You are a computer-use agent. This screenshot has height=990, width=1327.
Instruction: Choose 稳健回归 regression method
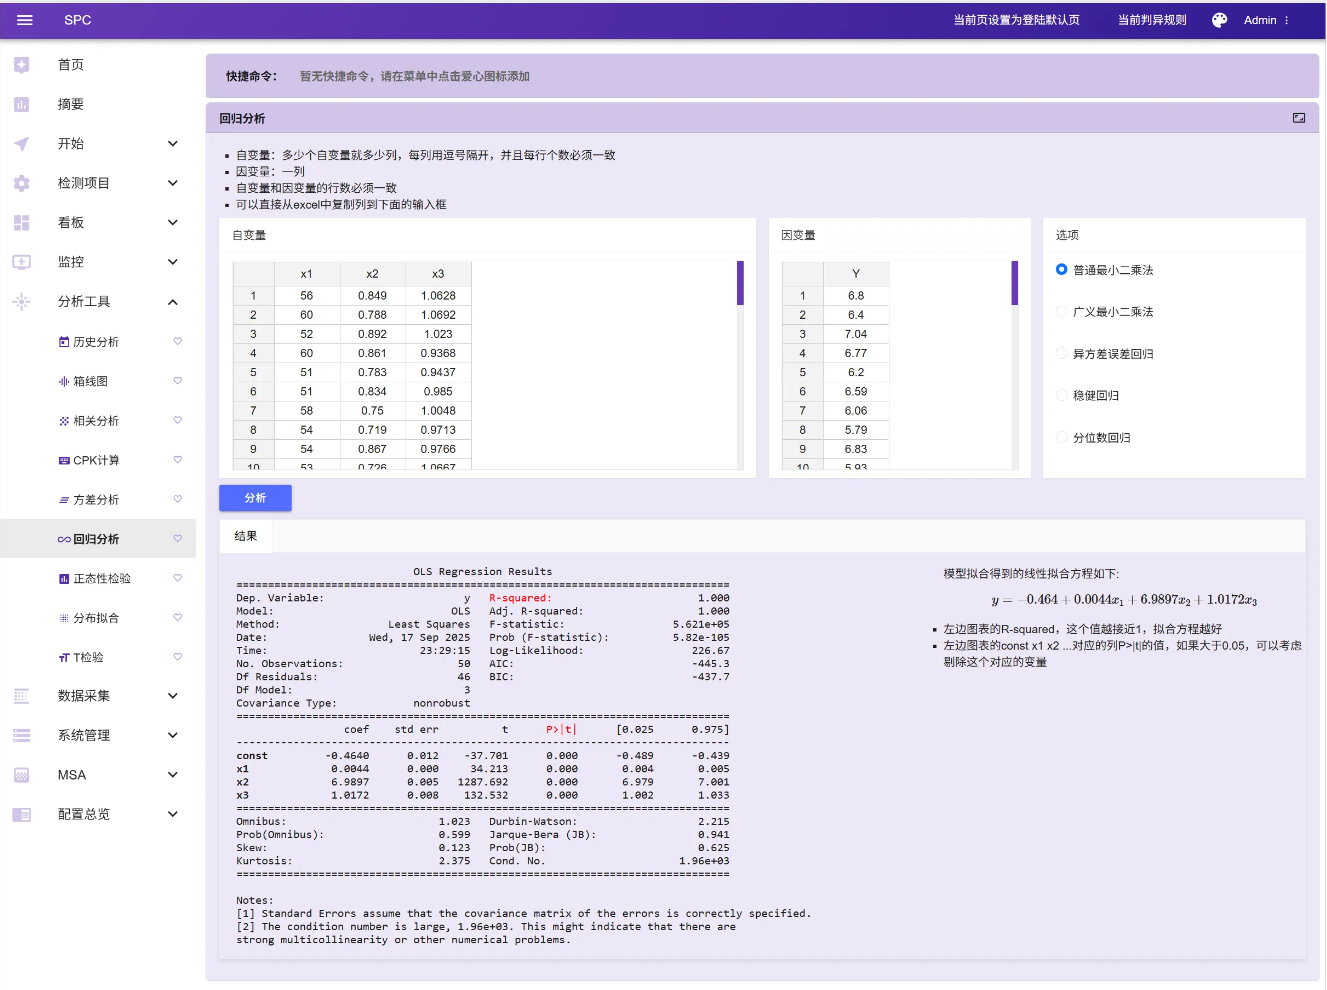1062,396
